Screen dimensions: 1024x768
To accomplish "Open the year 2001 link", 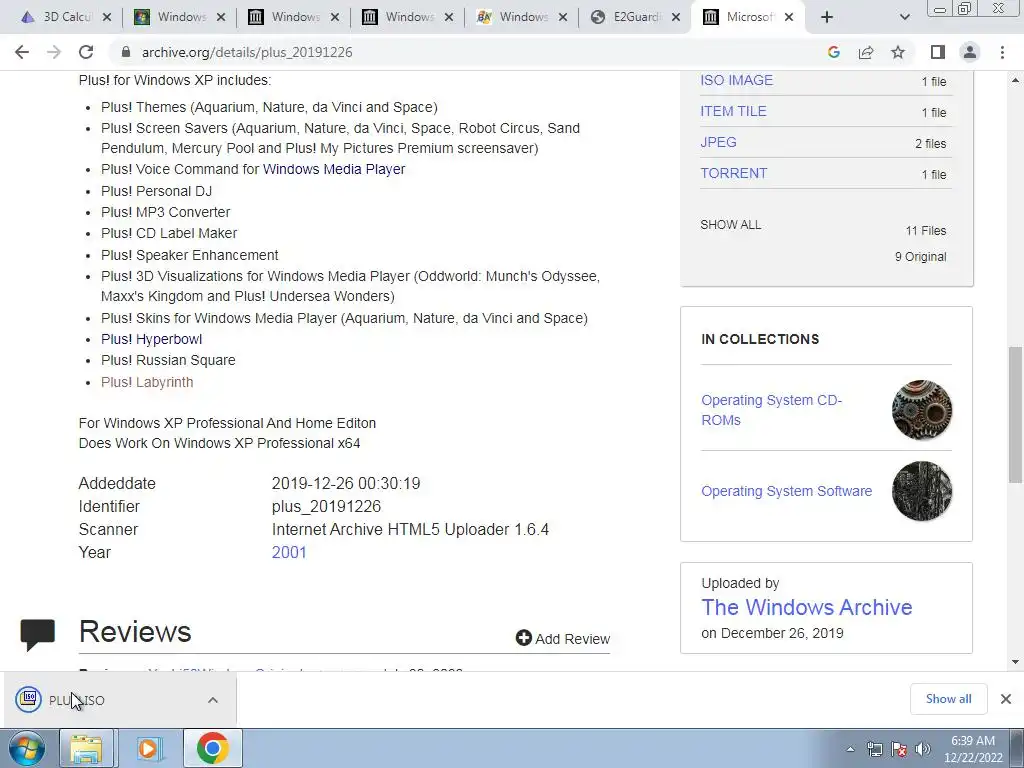I will pos(289,552).
